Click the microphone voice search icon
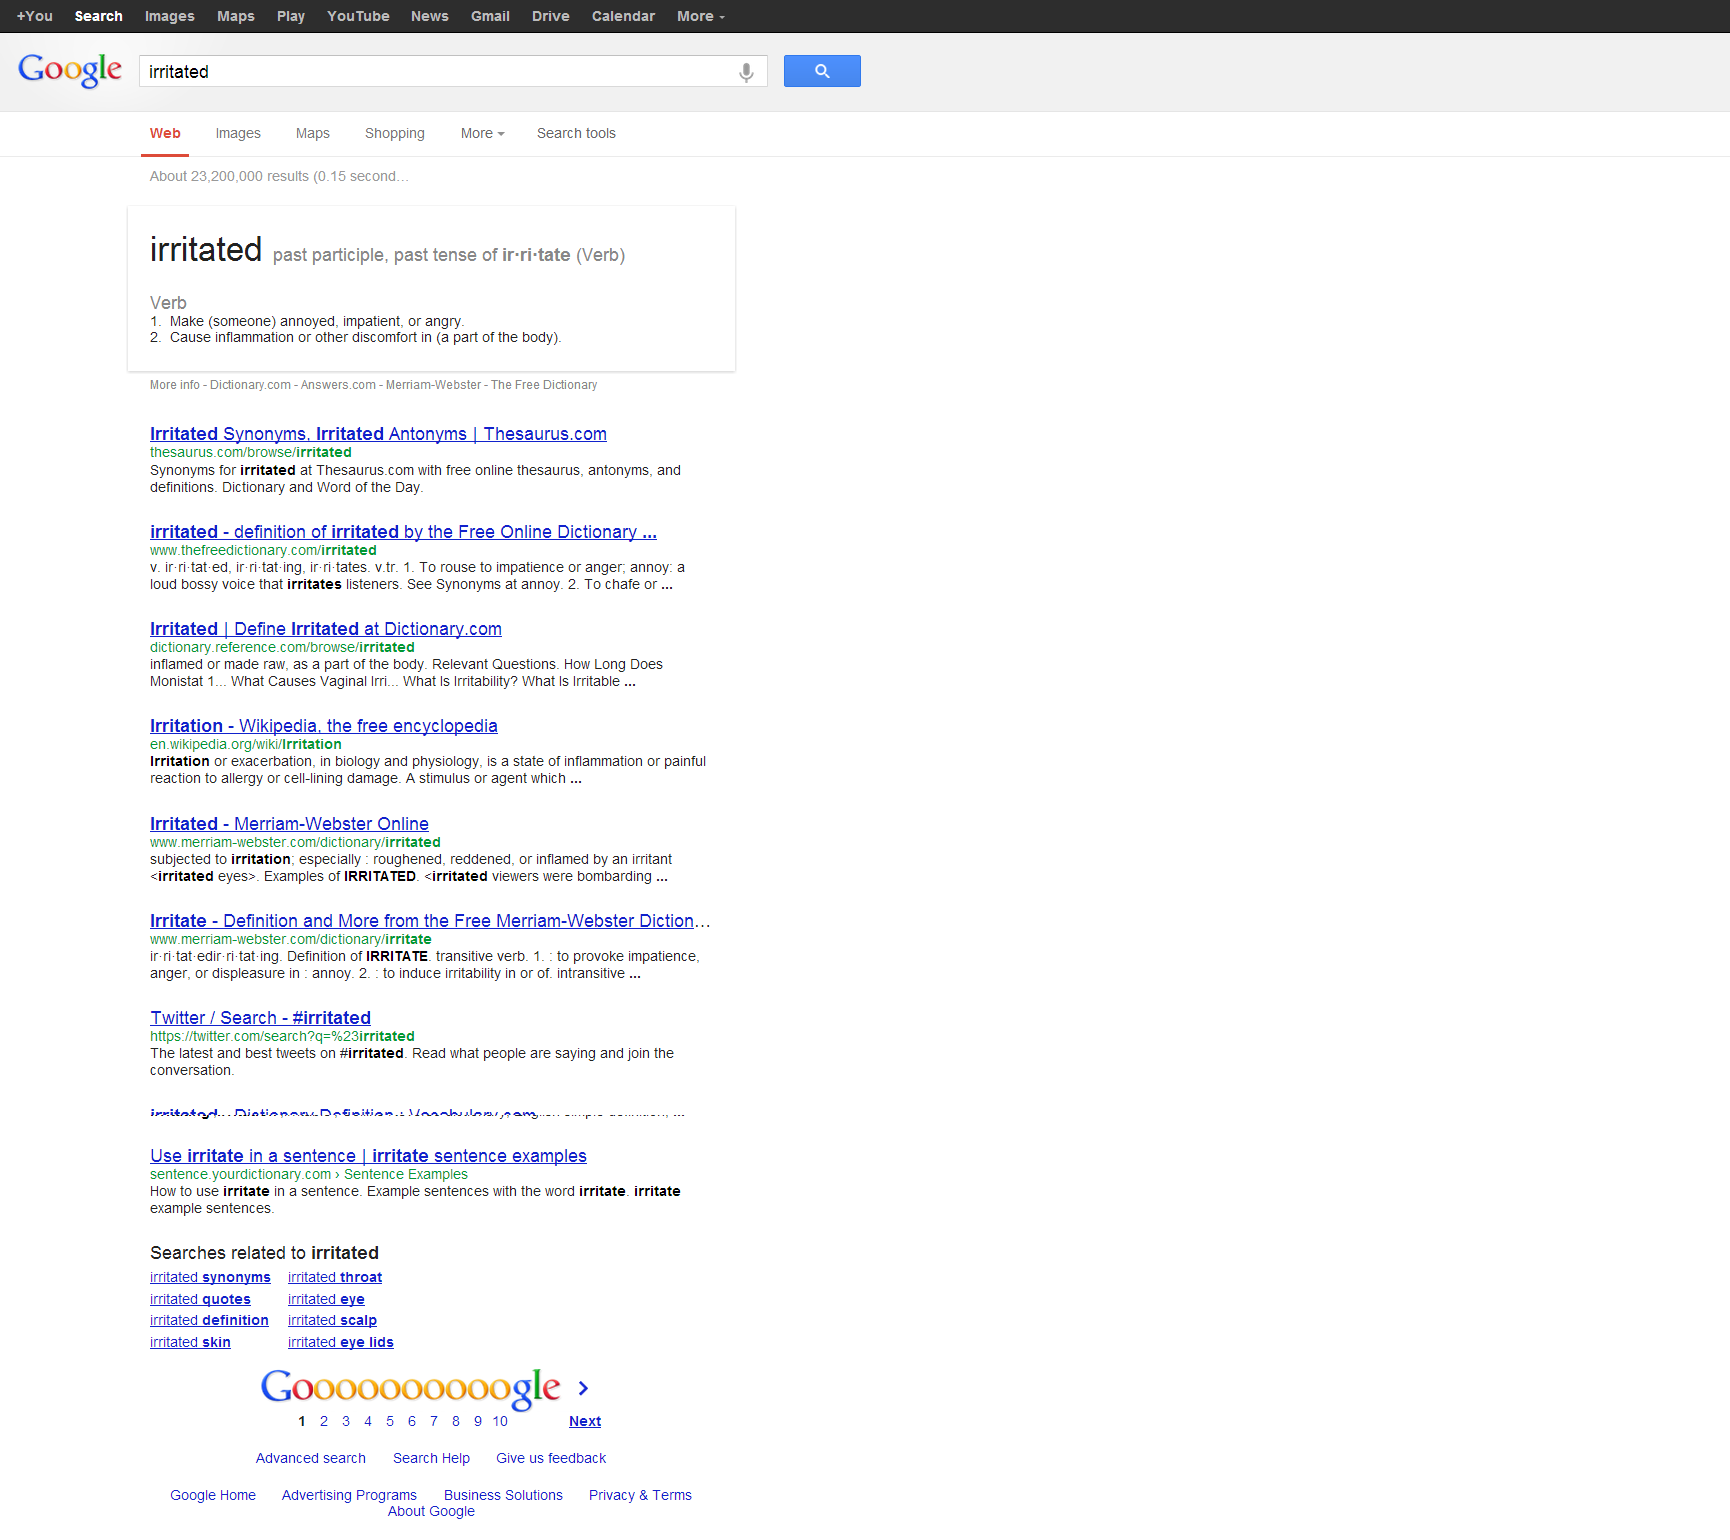 746,72
